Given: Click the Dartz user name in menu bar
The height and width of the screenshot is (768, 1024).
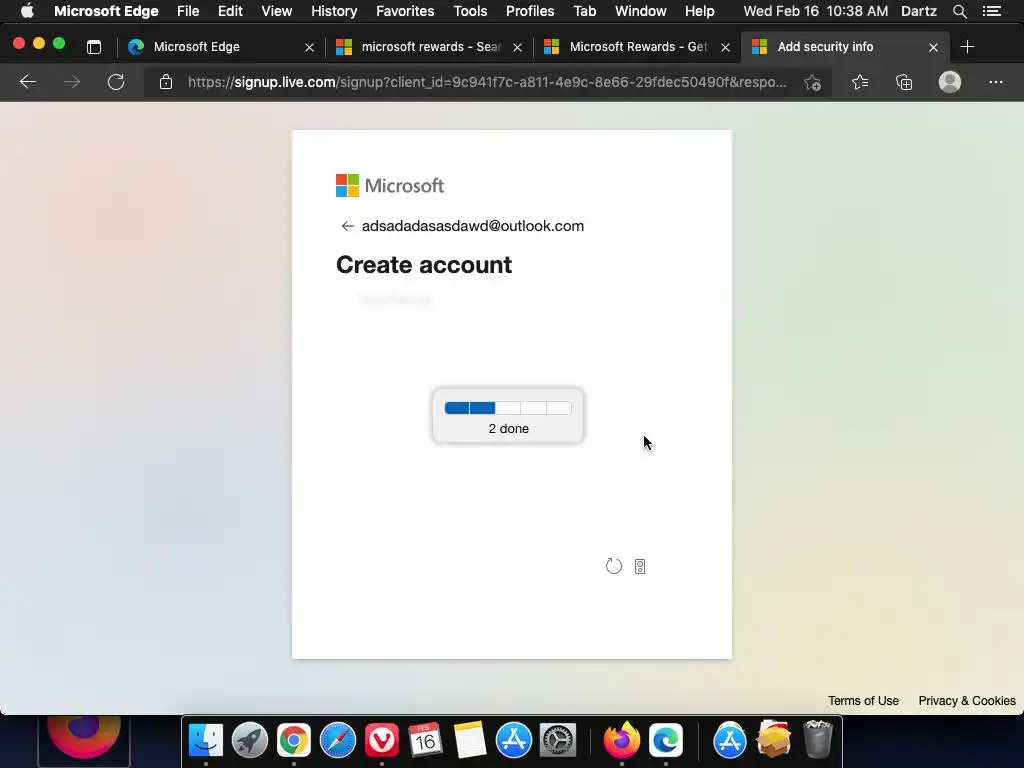Looking at the screenshot, I should click(919, 11).
